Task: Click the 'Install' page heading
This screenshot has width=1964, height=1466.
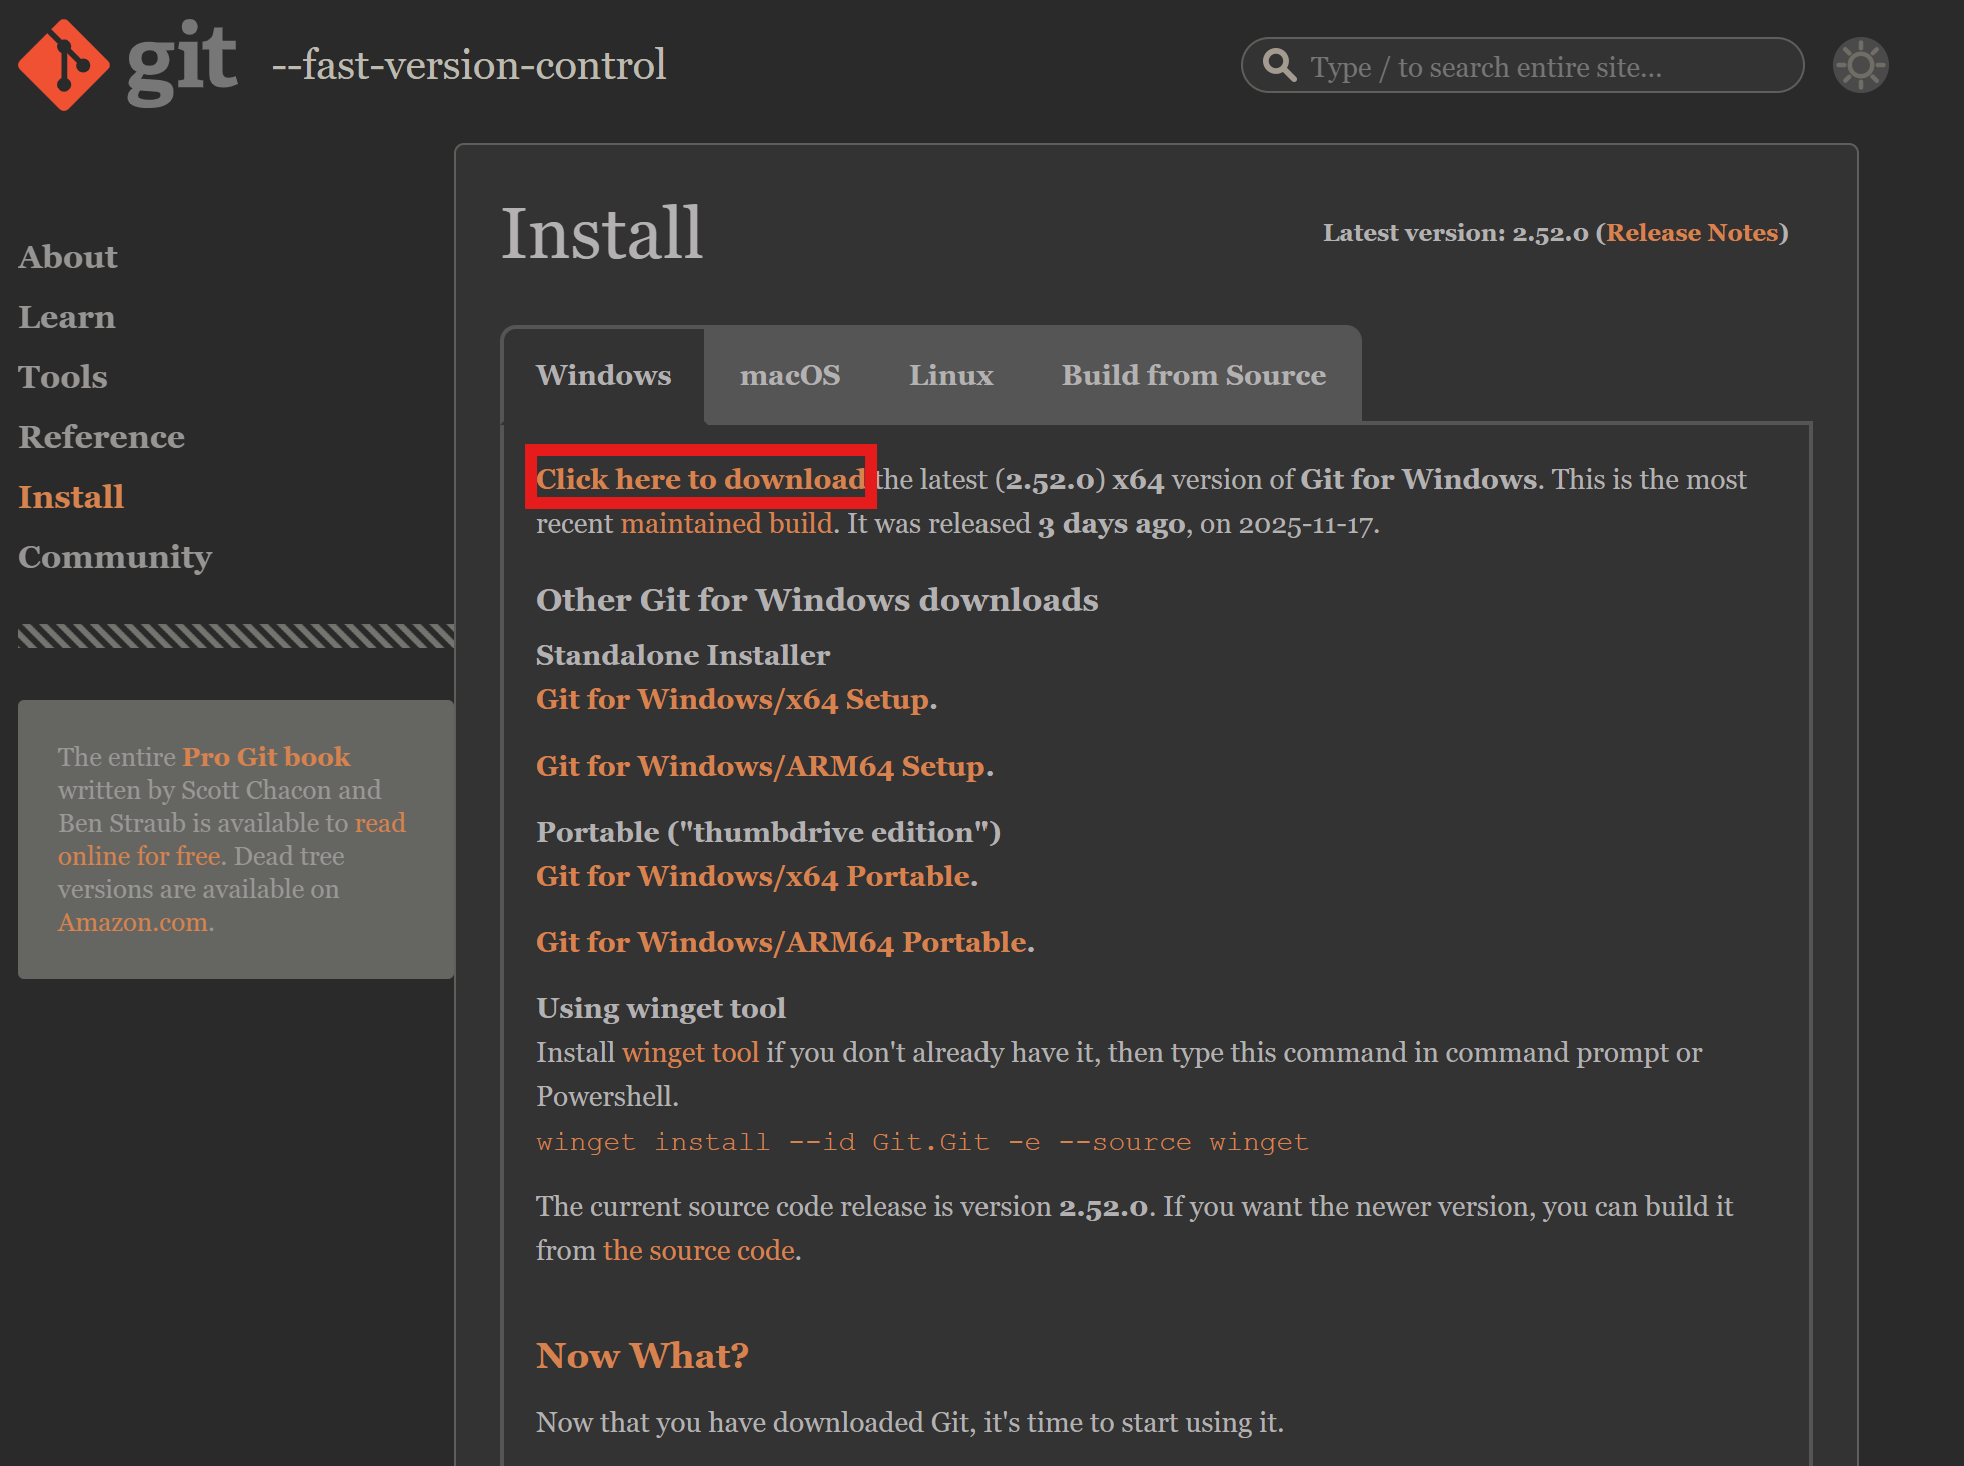Action: [x=602, y=233]
